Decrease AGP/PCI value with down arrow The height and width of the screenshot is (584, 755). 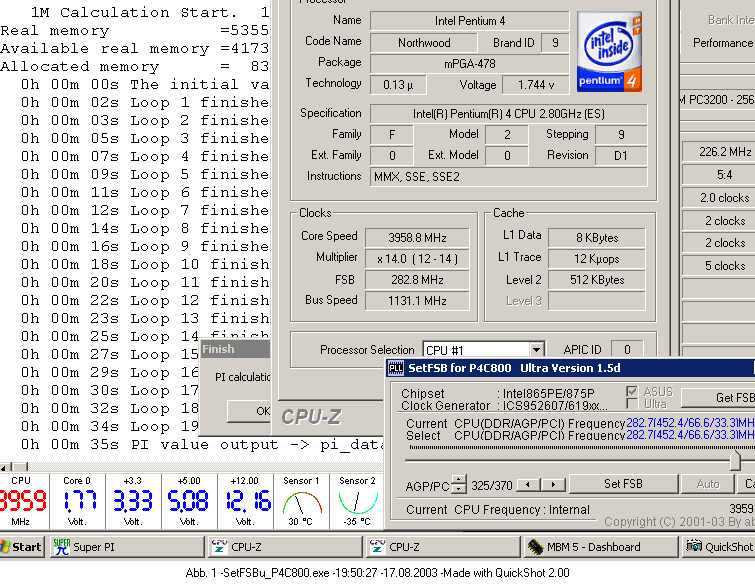(x=459, y=489)
